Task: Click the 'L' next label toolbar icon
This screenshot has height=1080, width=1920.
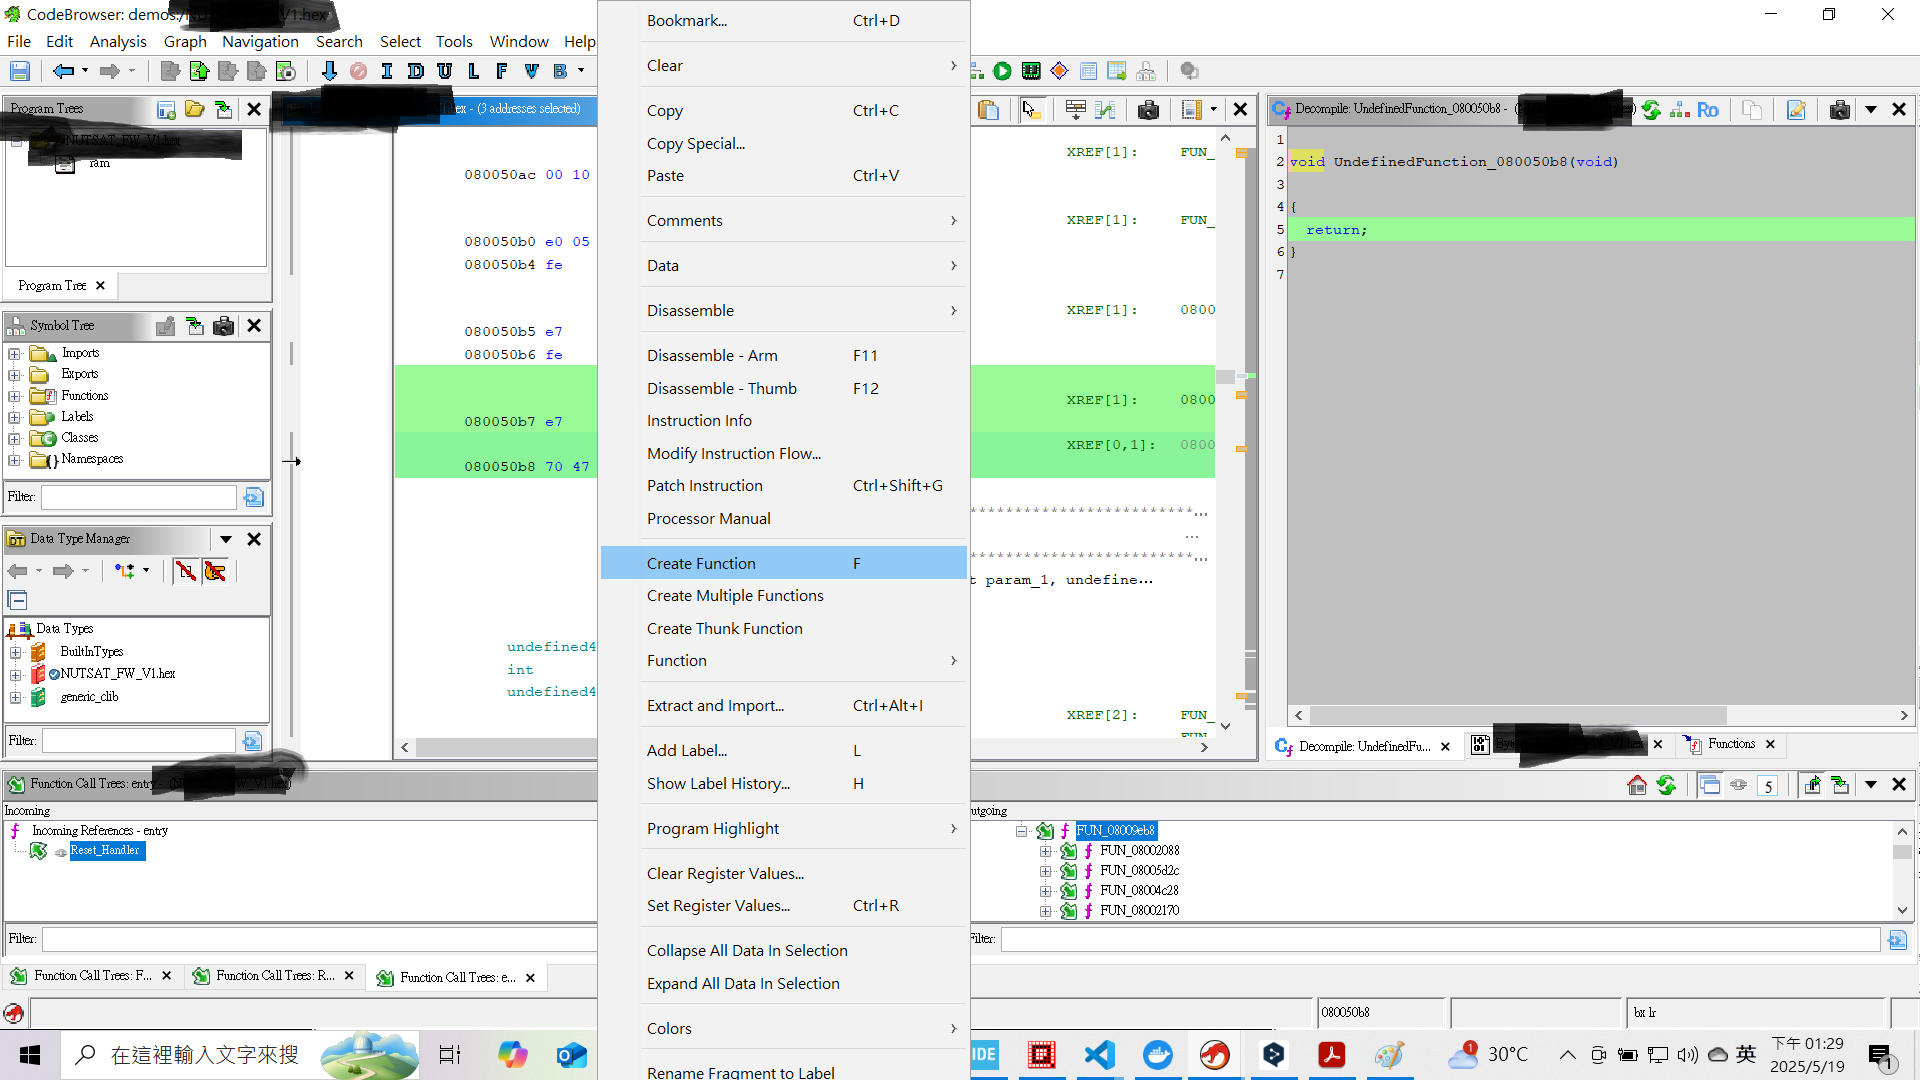Action: tap(474, 71)
